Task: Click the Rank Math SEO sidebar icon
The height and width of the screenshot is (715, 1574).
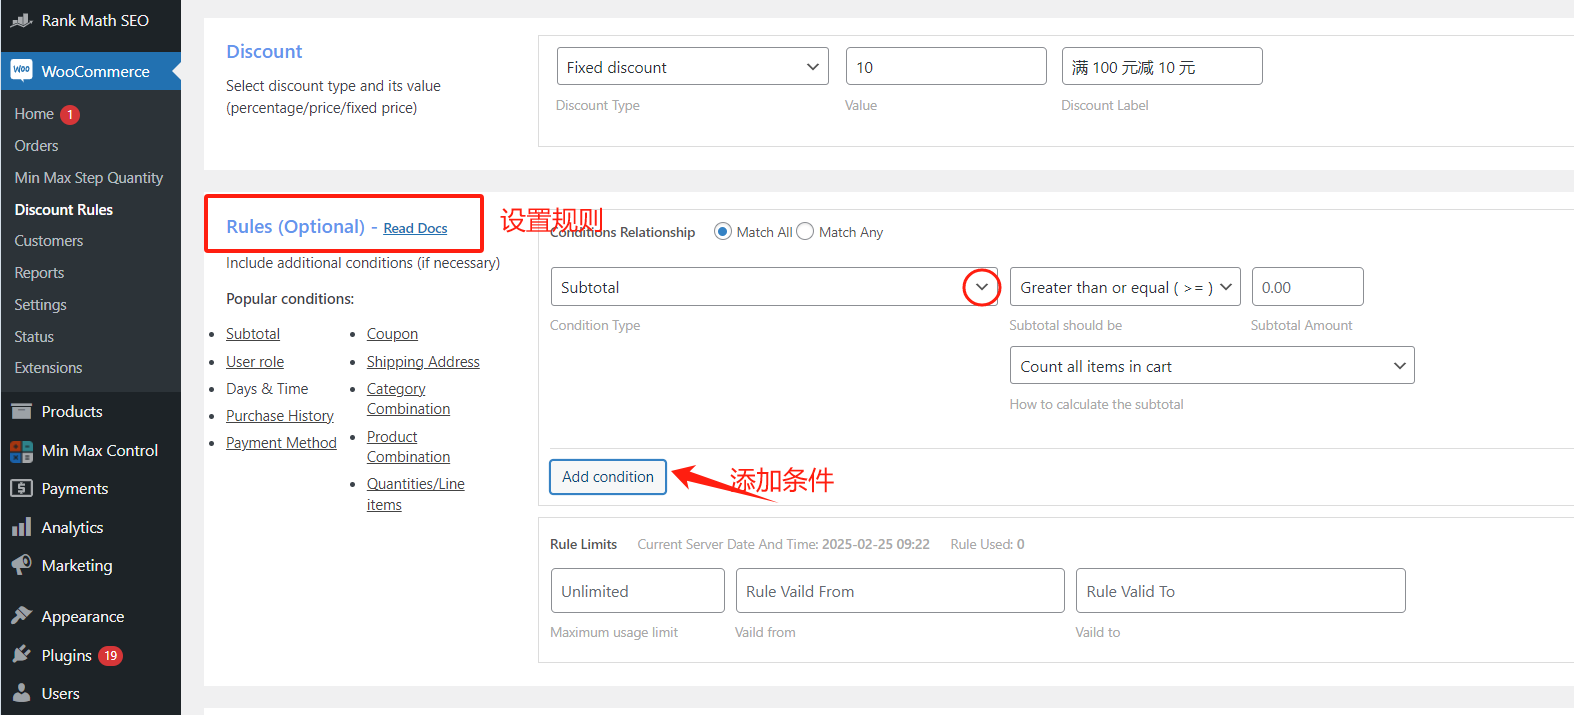Action: click(x=21, y=20)
